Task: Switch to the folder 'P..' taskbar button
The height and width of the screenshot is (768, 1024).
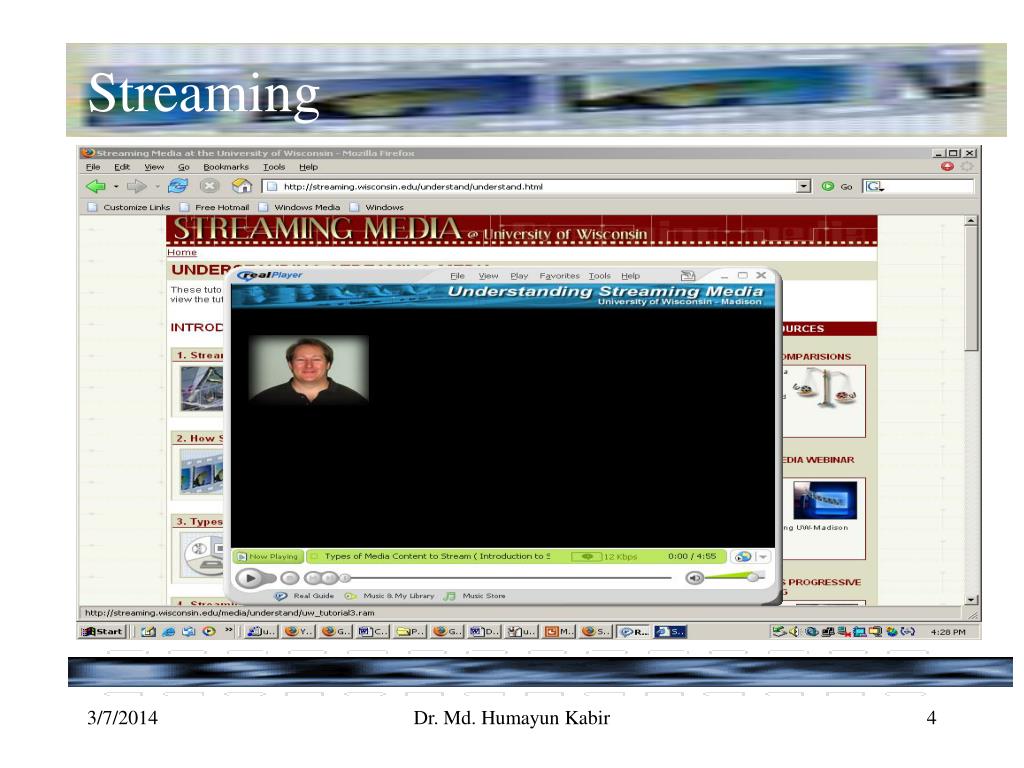Action: tap(410, 632)
